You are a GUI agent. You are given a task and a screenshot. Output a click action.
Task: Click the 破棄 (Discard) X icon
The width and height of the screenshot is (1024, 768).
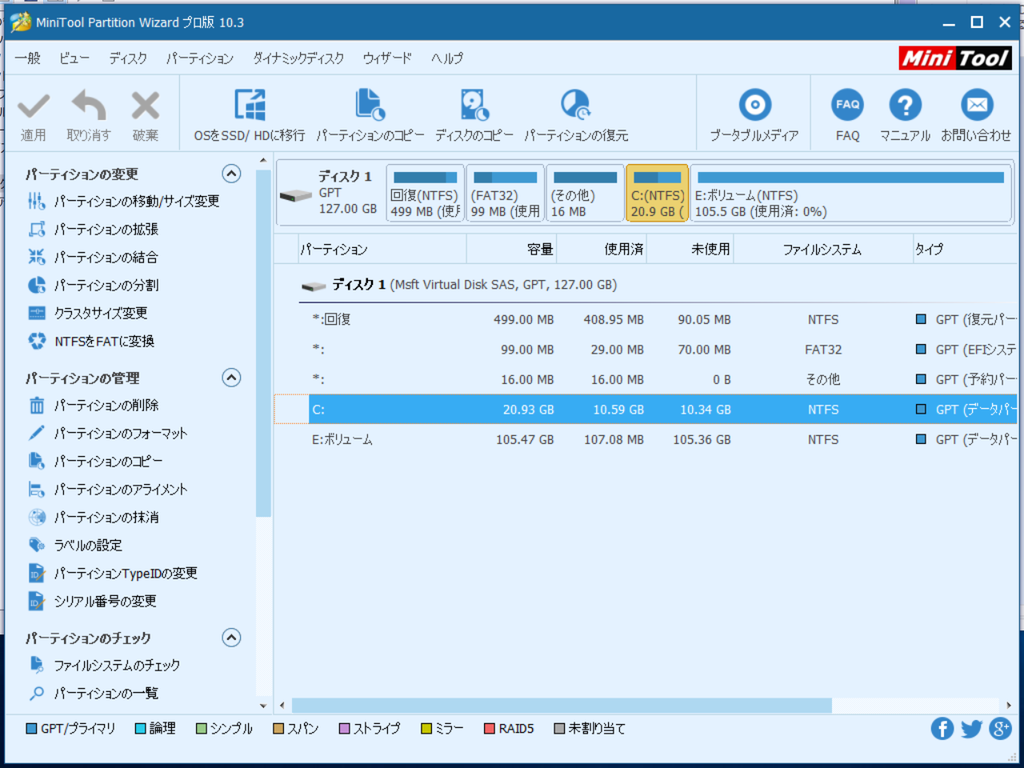point(145,106)
